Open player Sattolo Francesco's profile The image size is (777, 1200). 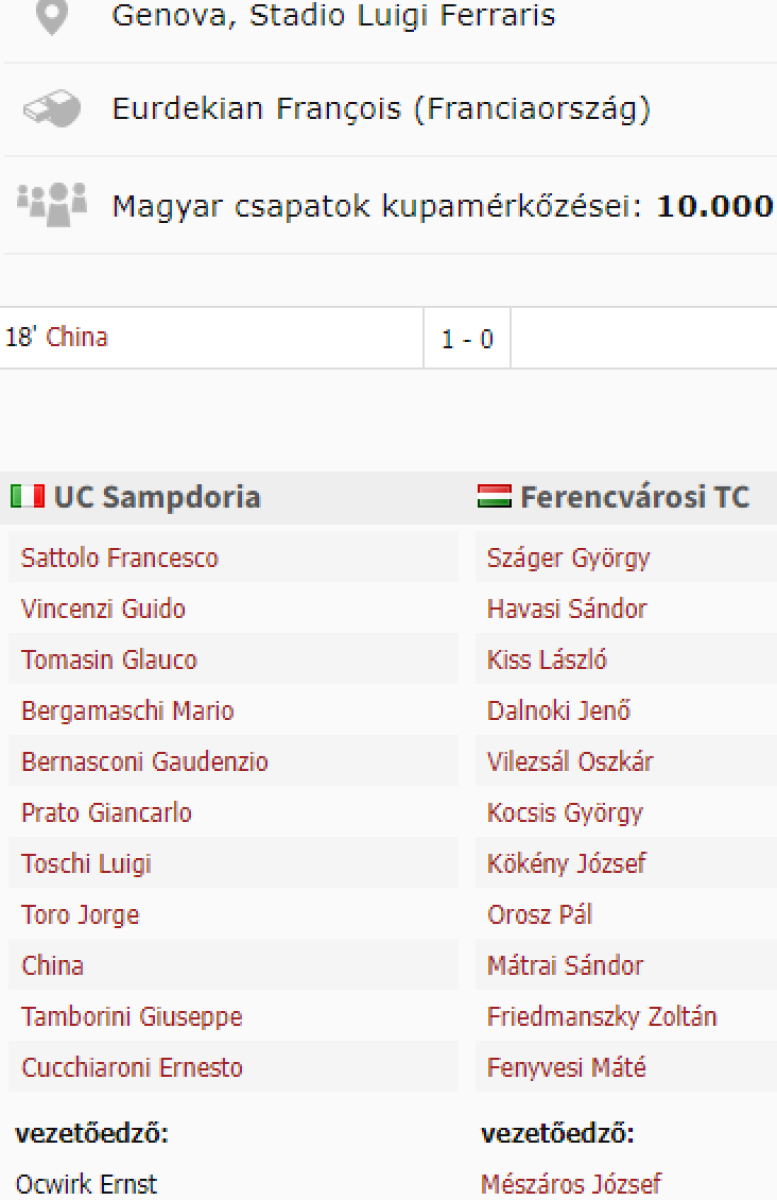pyautogui.click(x=119, y=558)
